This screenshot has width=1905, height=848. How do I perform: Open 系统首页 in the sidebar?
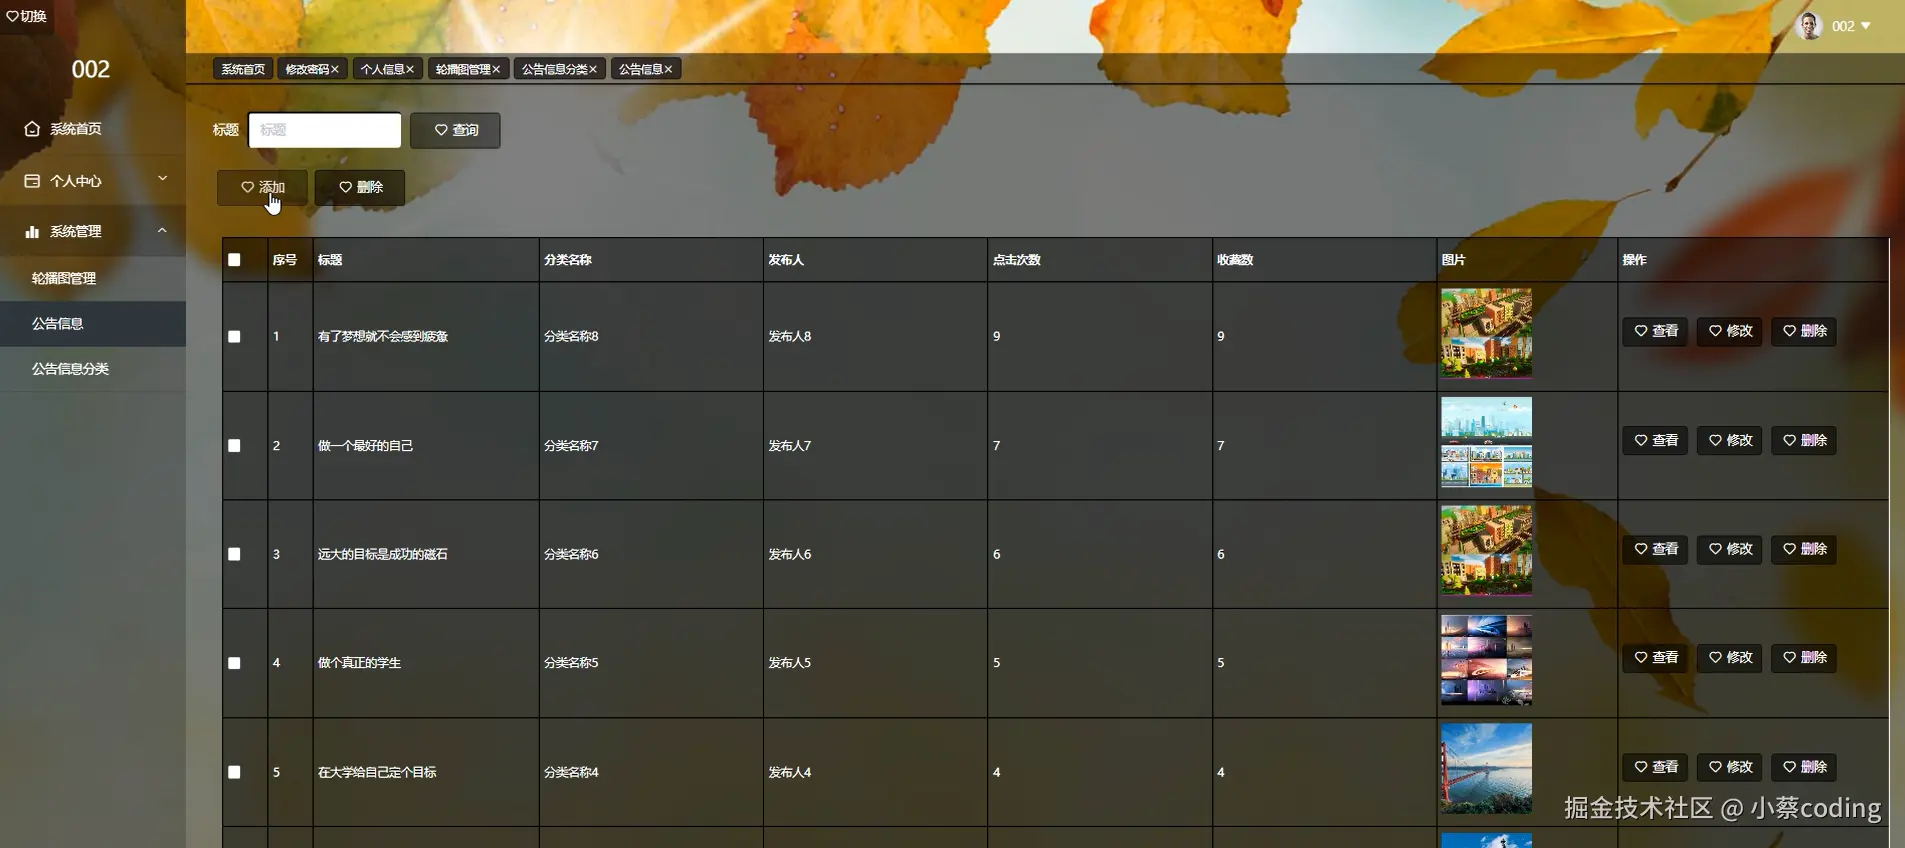(93, 129)
